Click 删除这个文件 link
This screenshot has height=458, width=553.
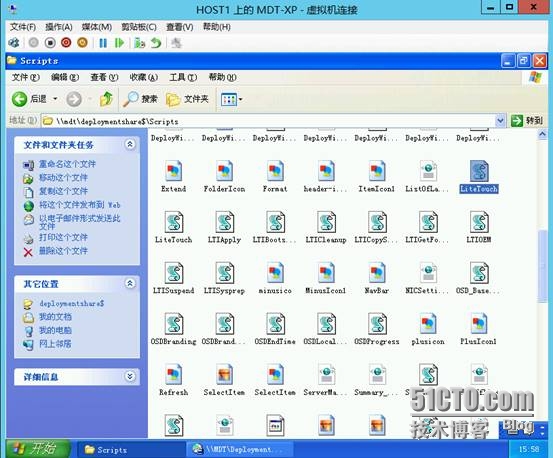pyautogui.click(x=63, y=251)
